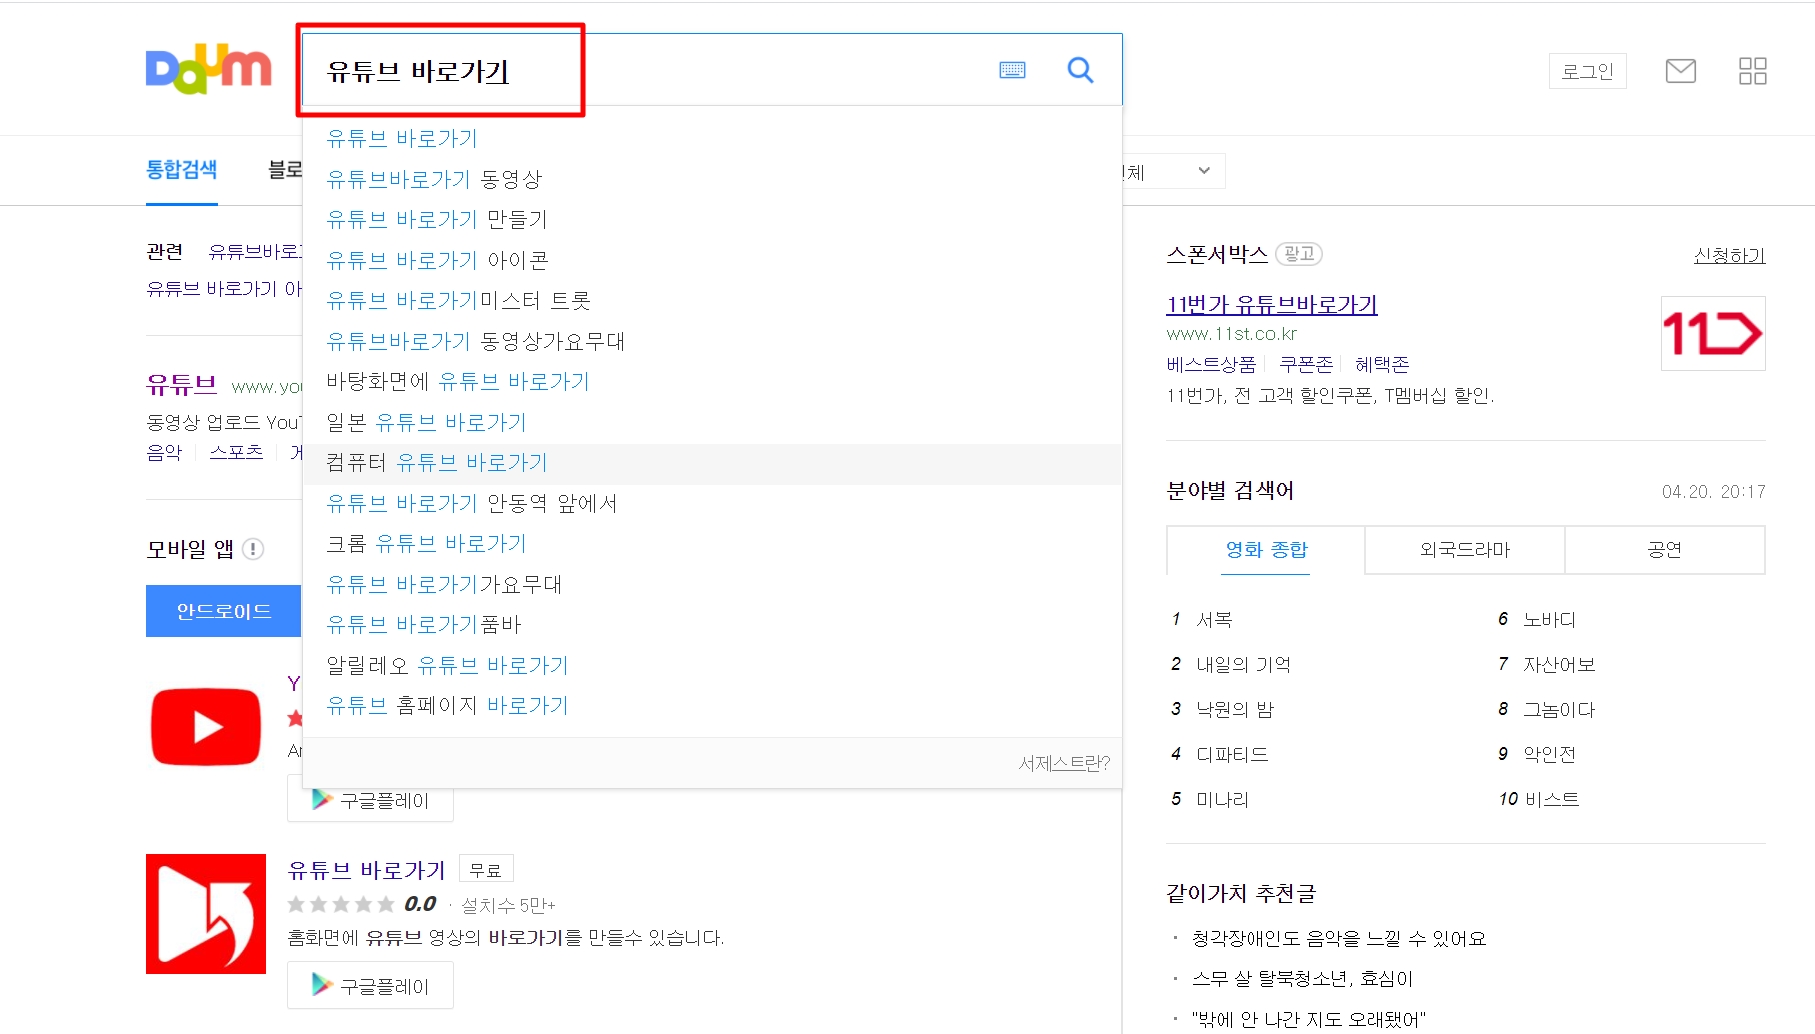Open the virtual keyboard icon in search bar
This screenshot has width=1815, height=1034.
pos(1012,70)
